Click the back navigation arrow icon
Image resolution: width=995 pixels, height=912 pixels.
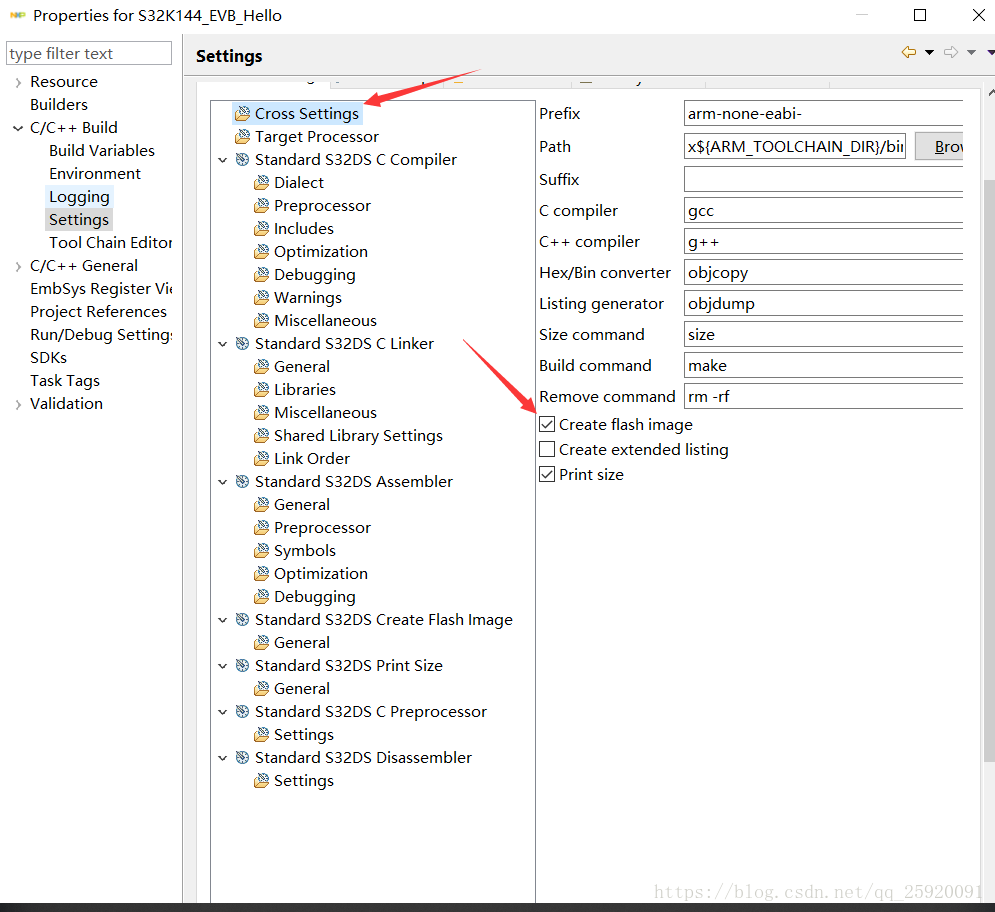909,52
